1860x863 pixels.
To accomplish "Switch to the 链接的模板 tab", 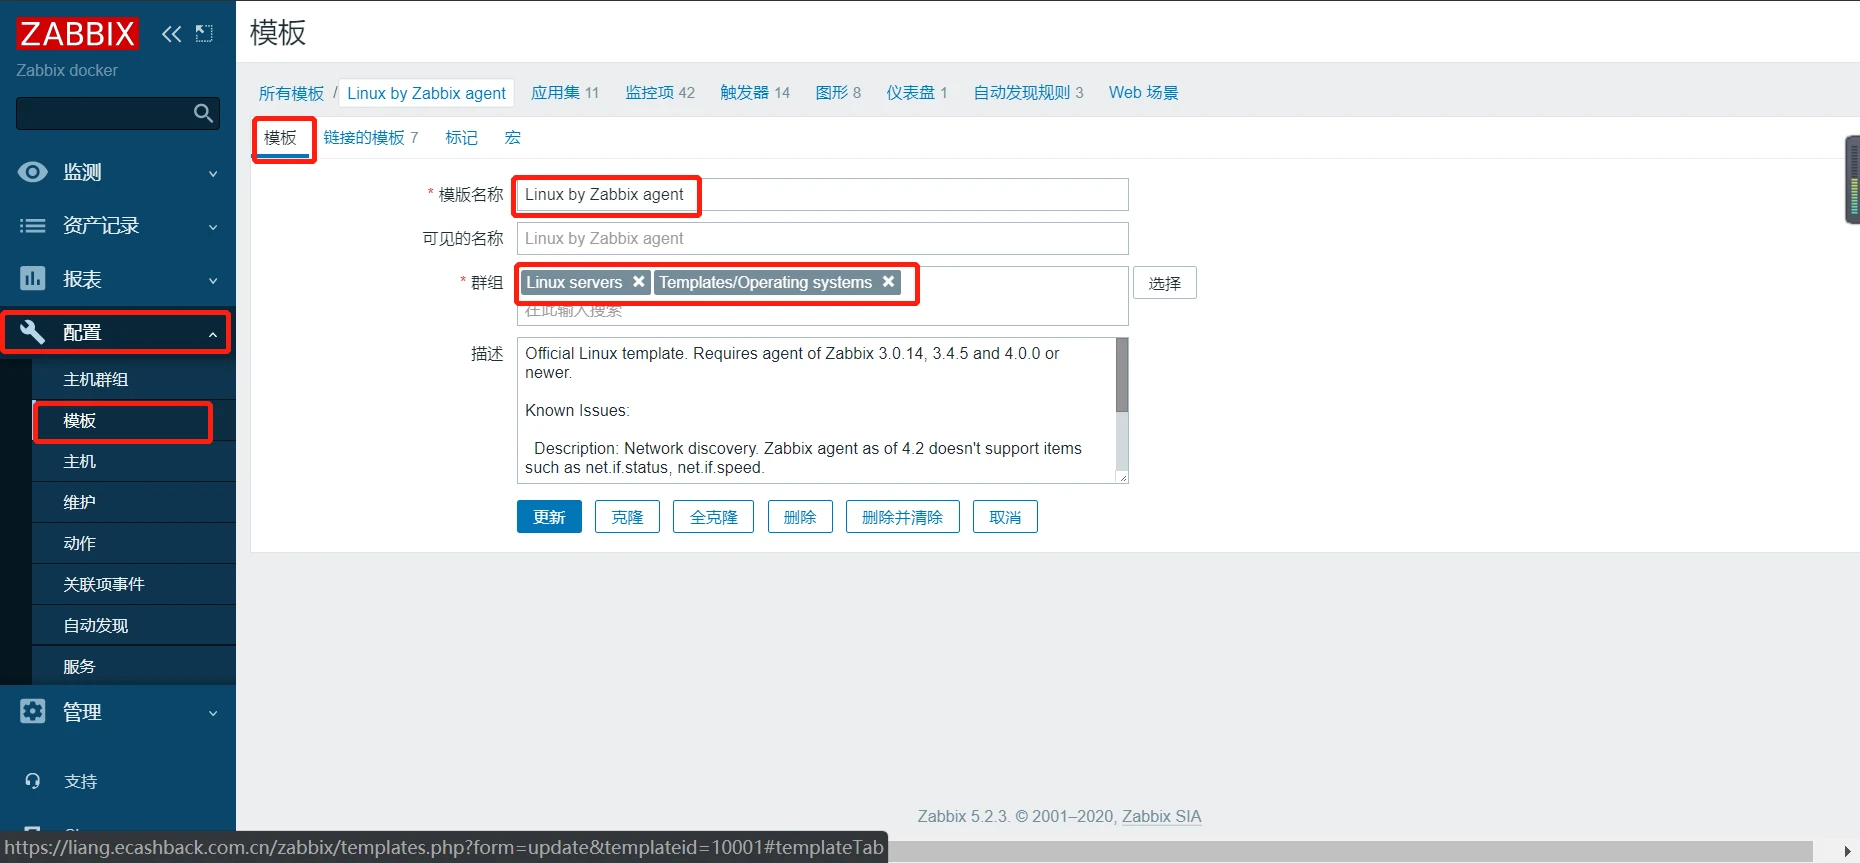I will tap(371, 138).
